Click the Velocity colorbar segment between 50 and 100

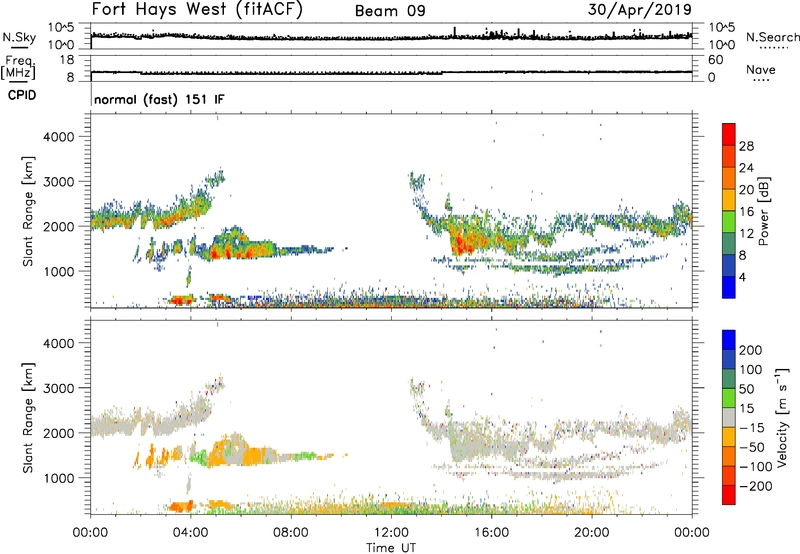729,379
